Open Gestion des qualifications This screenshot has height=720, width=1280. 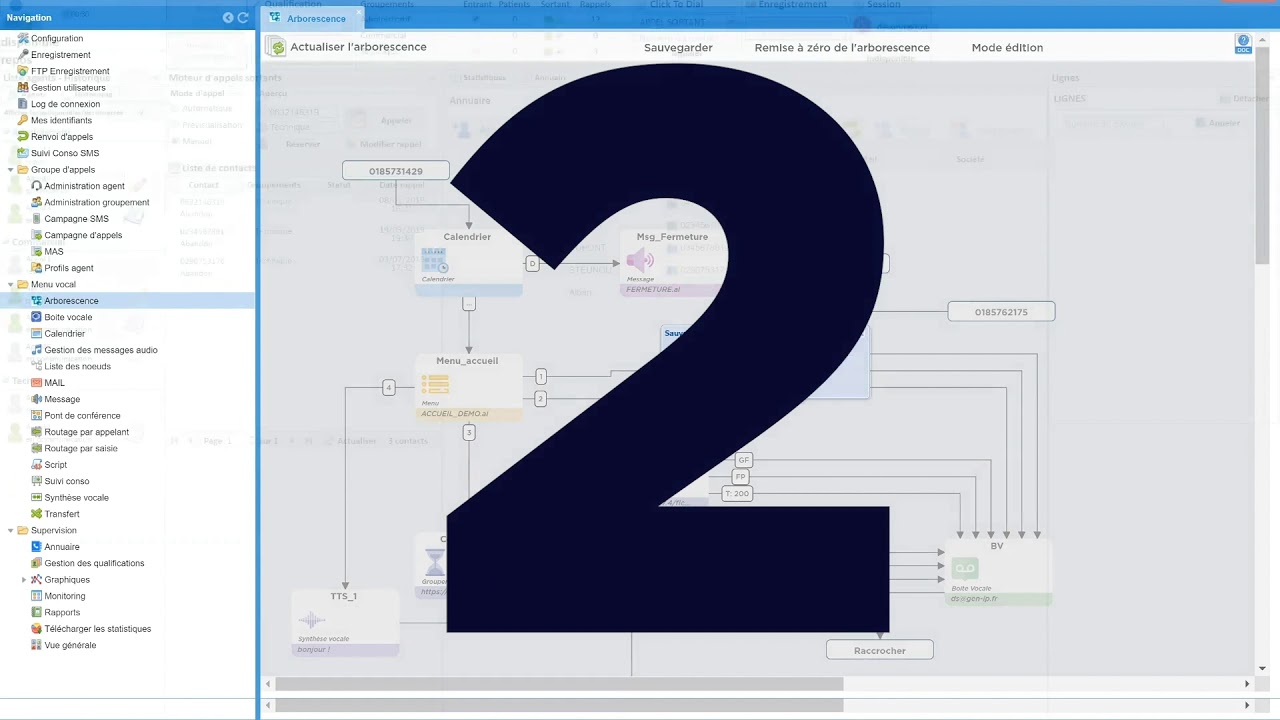point(94,563)
